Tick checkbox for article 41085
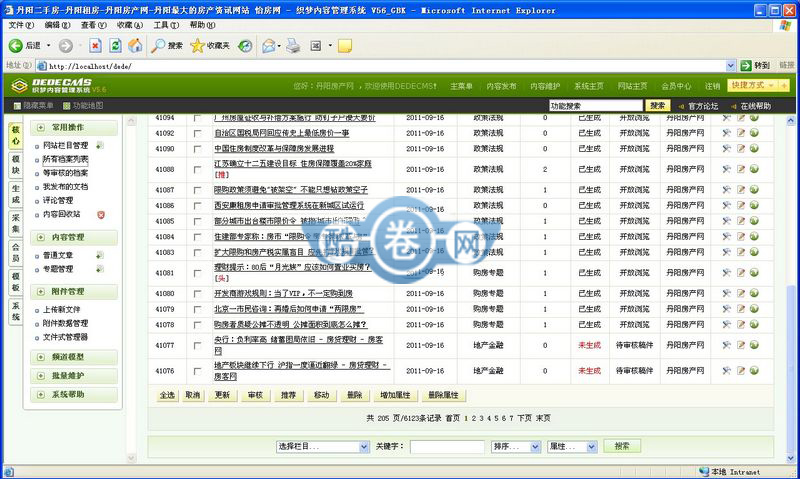 click(197, 221)
